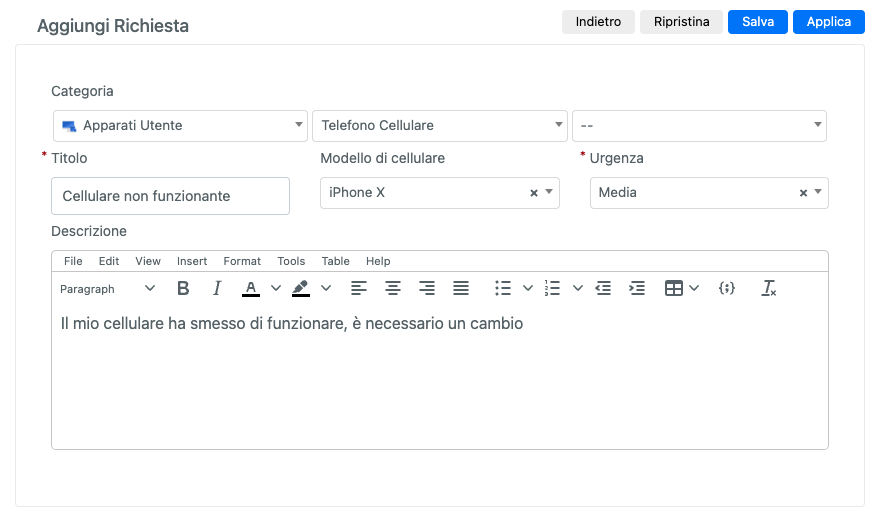The width and height of the screenshot is (885, 520).
Task: Insert code sample with braces icon
Action: (727, 289)
